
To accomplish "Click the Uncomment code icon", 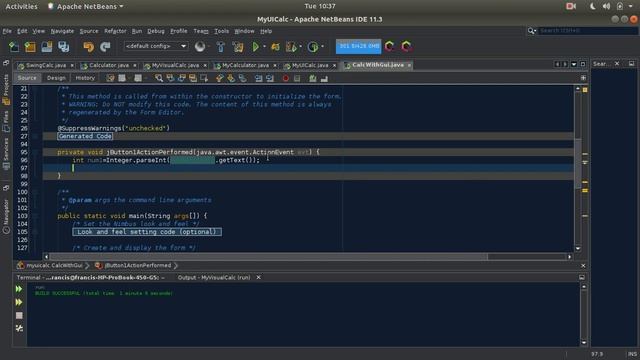I will pyautogui.click(x=324, y=78).
